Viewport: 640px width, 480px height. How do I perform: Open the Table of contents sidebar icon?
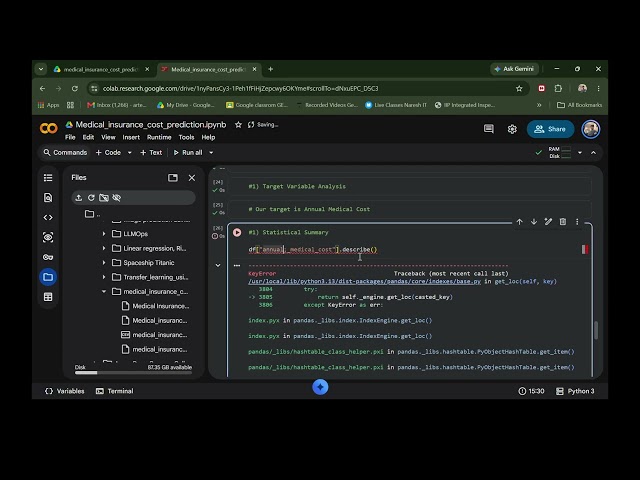(x=48, y=178)
